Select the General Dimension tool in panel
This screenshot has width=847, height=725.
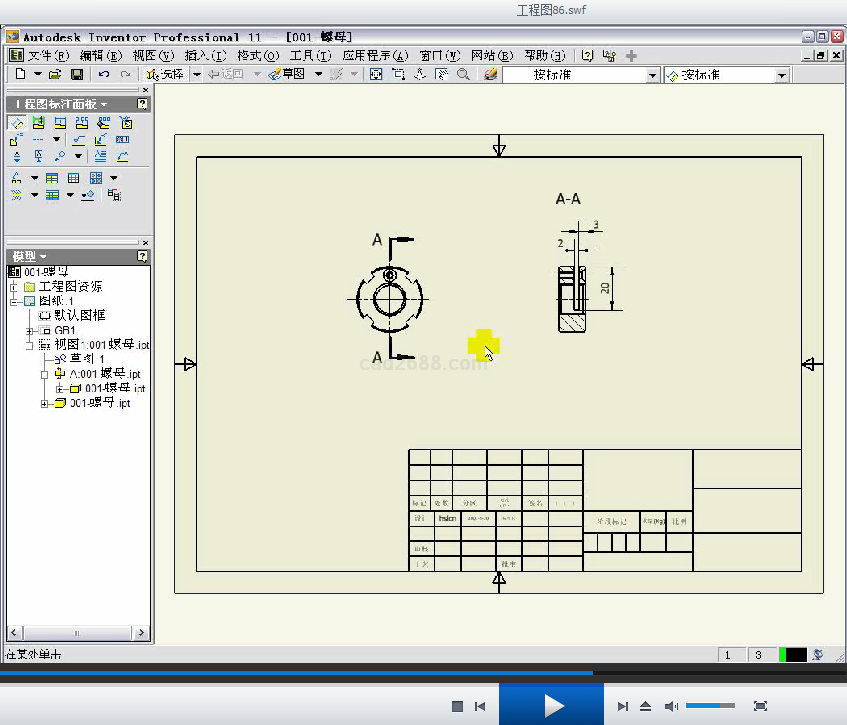pos(17,123)
